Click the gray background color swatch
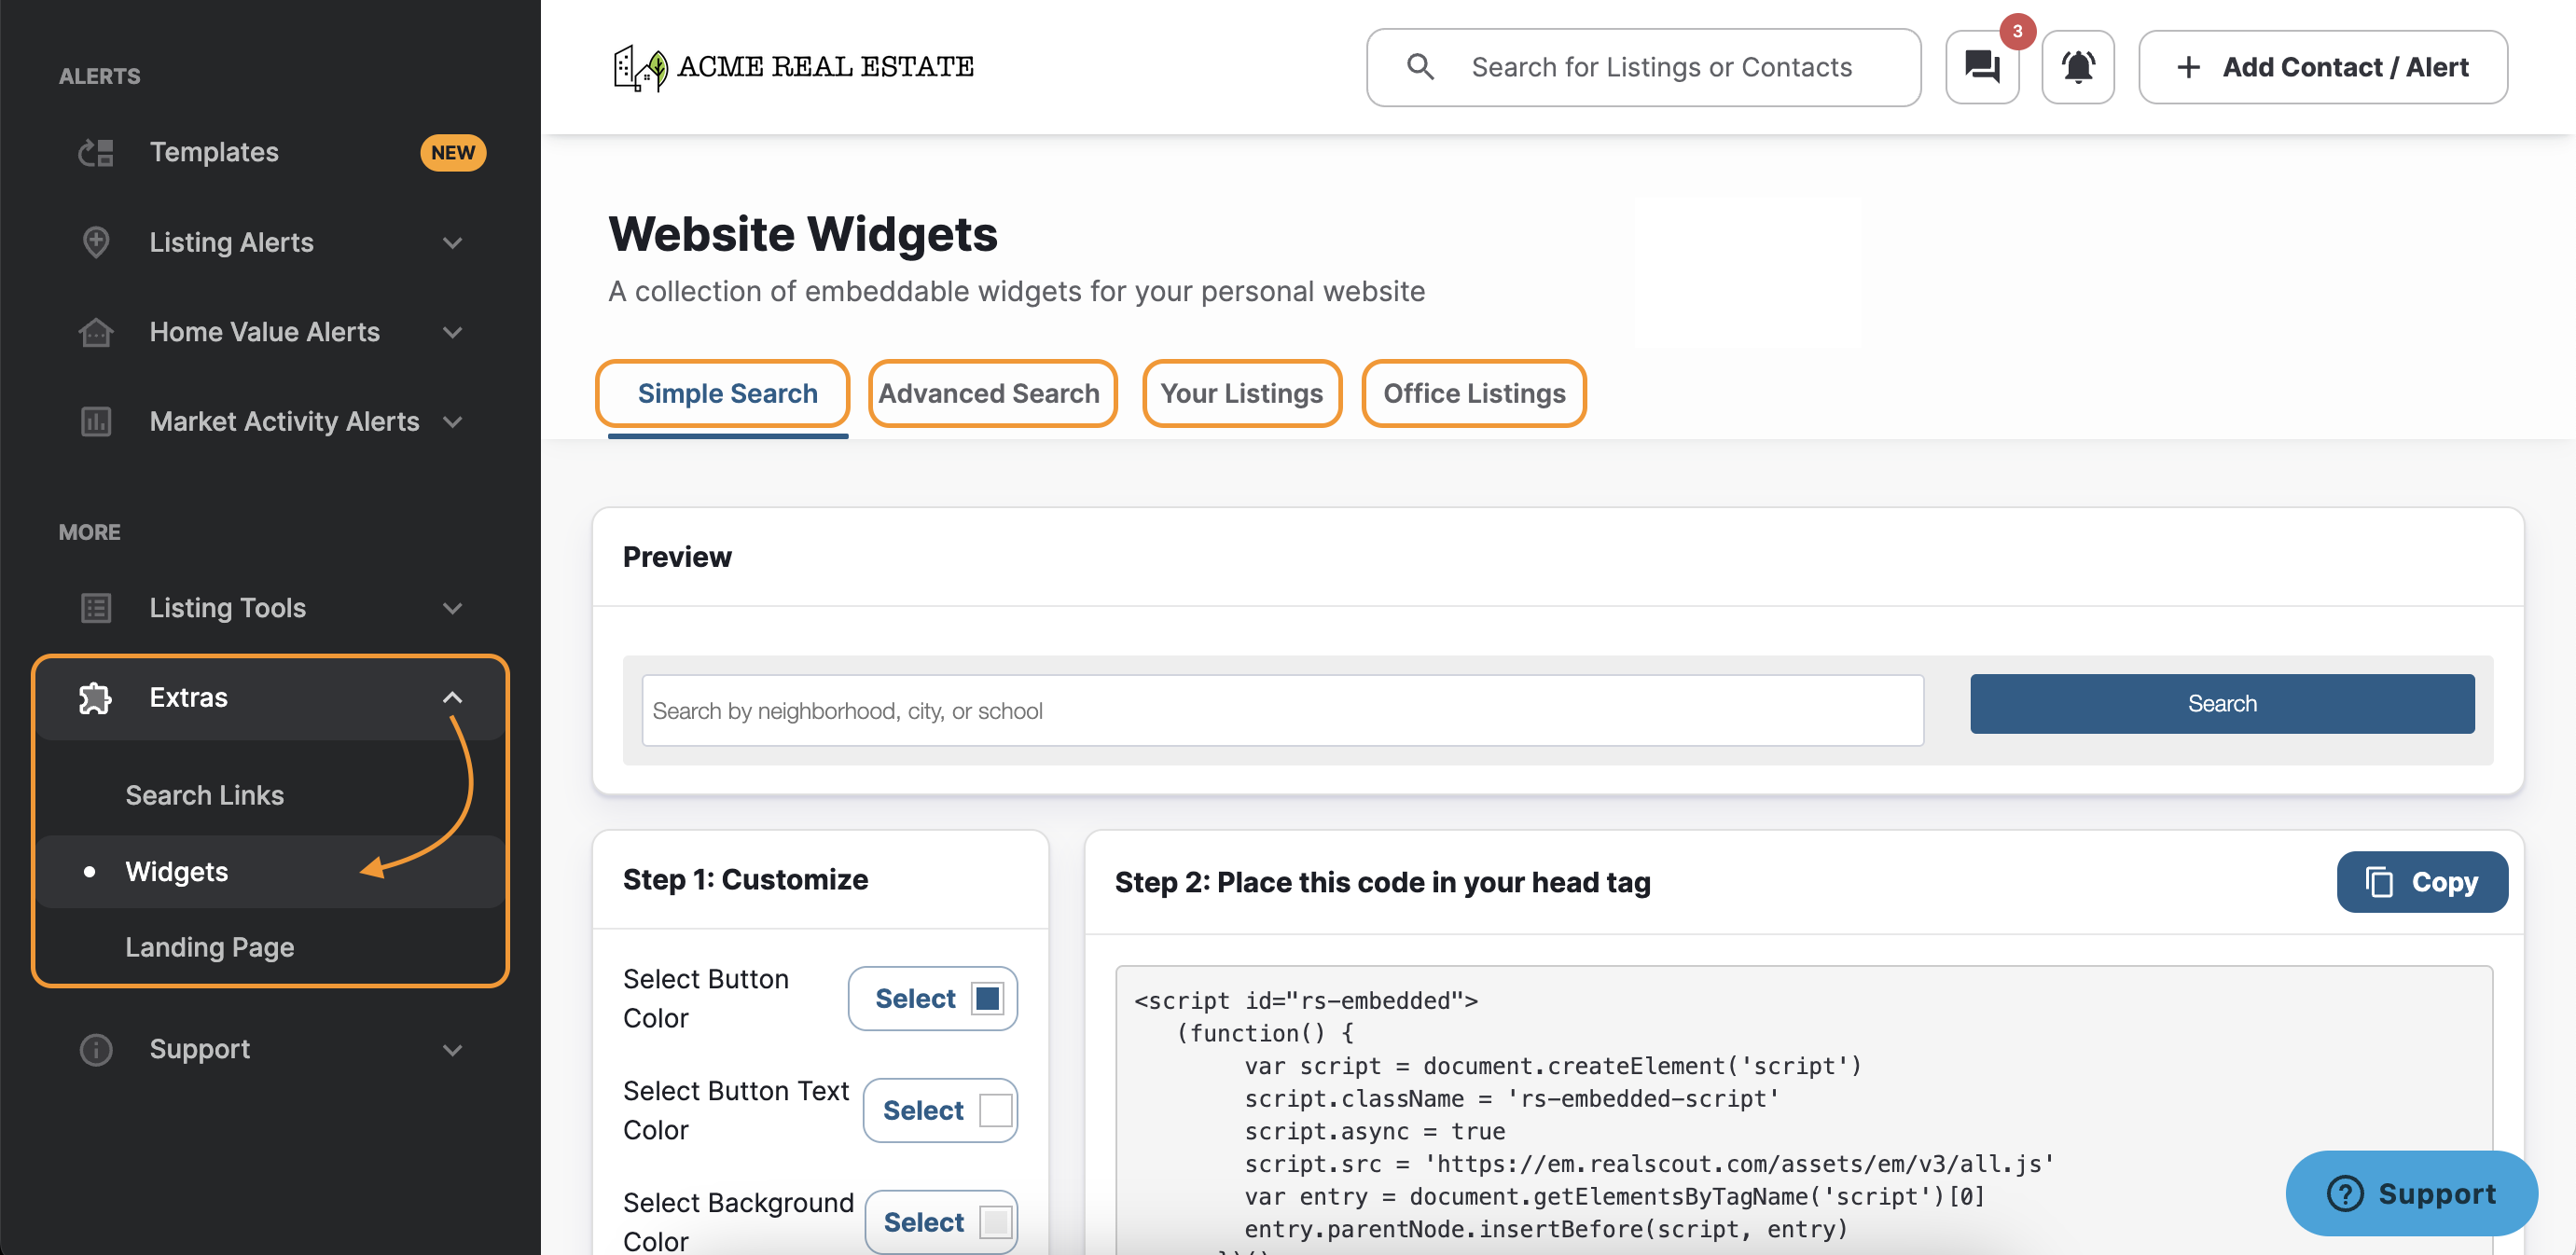 (x=995, y=1222)
